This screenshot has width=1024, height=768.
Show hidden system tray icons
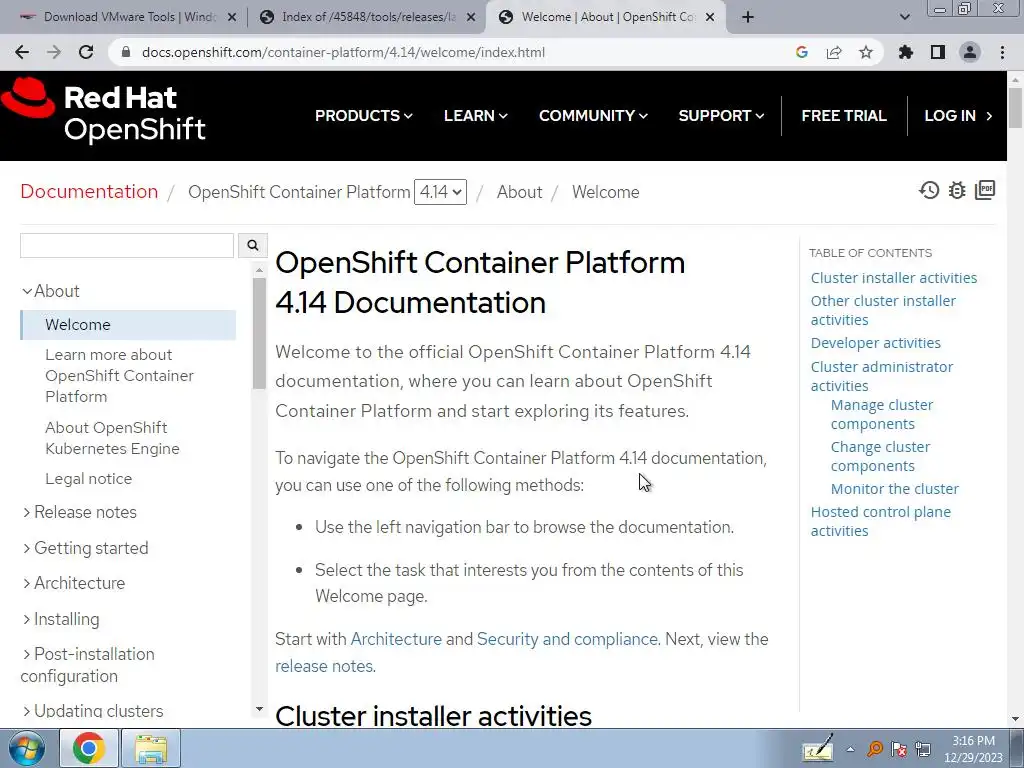click(x=850, y=749)
